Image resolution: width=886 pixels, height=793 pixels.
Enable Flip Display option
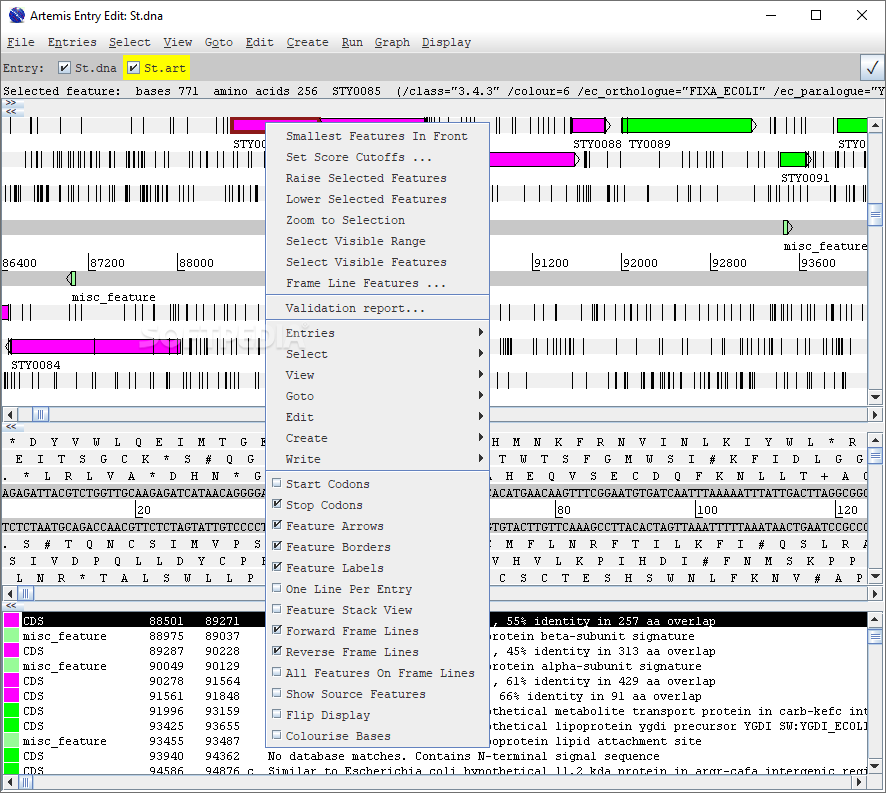(x=277, y=714)
